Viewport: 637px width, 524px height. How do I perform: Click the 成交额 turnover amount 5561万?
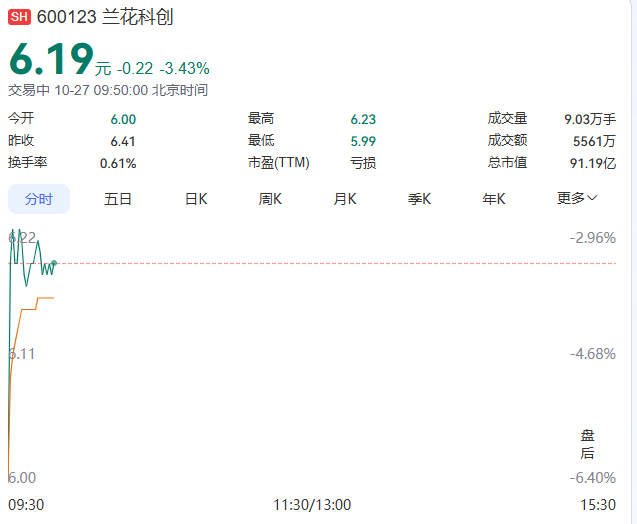click(x=594, y=141)
